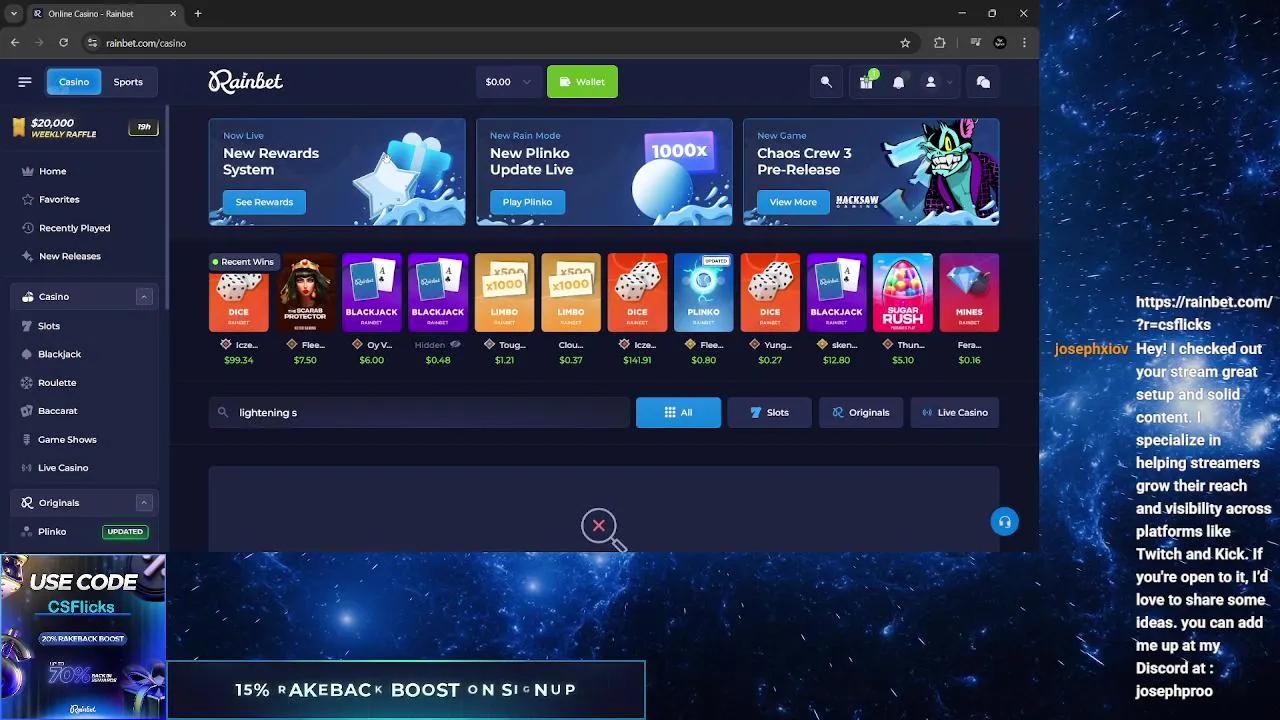Open browser three-dot menu
The width and height of the screenshot is (1280, 720).
click(1024, 43)
